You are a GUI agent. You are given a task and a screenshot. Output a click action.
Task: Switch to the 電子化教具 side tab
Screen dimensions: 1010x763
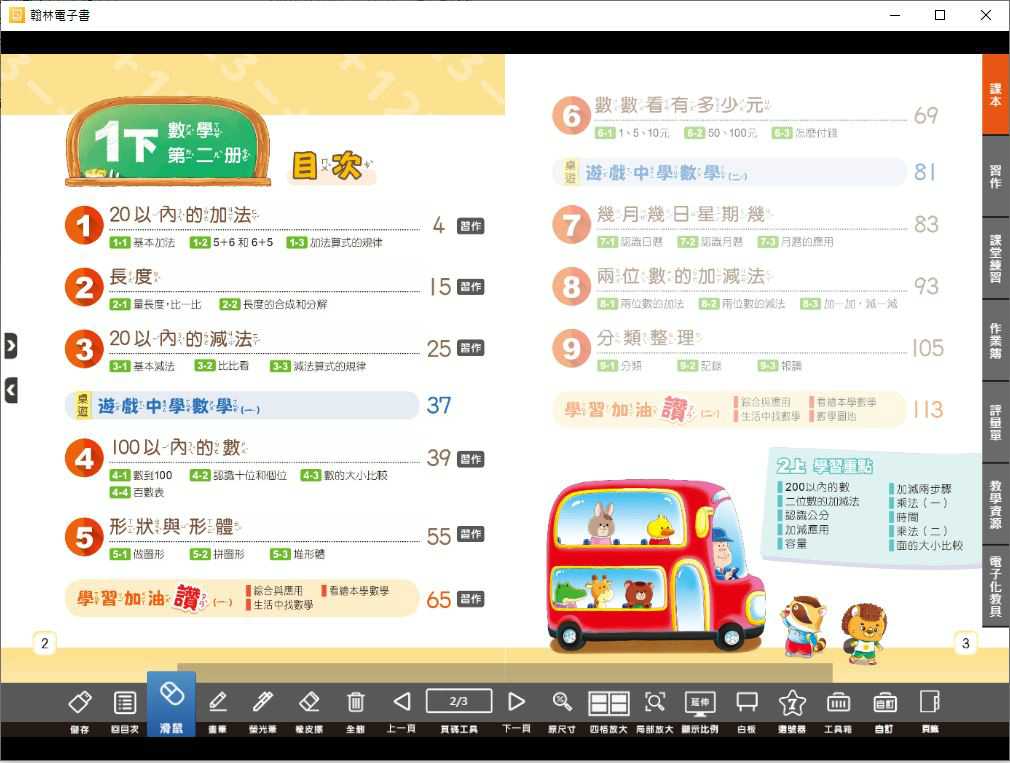[996, 587]
